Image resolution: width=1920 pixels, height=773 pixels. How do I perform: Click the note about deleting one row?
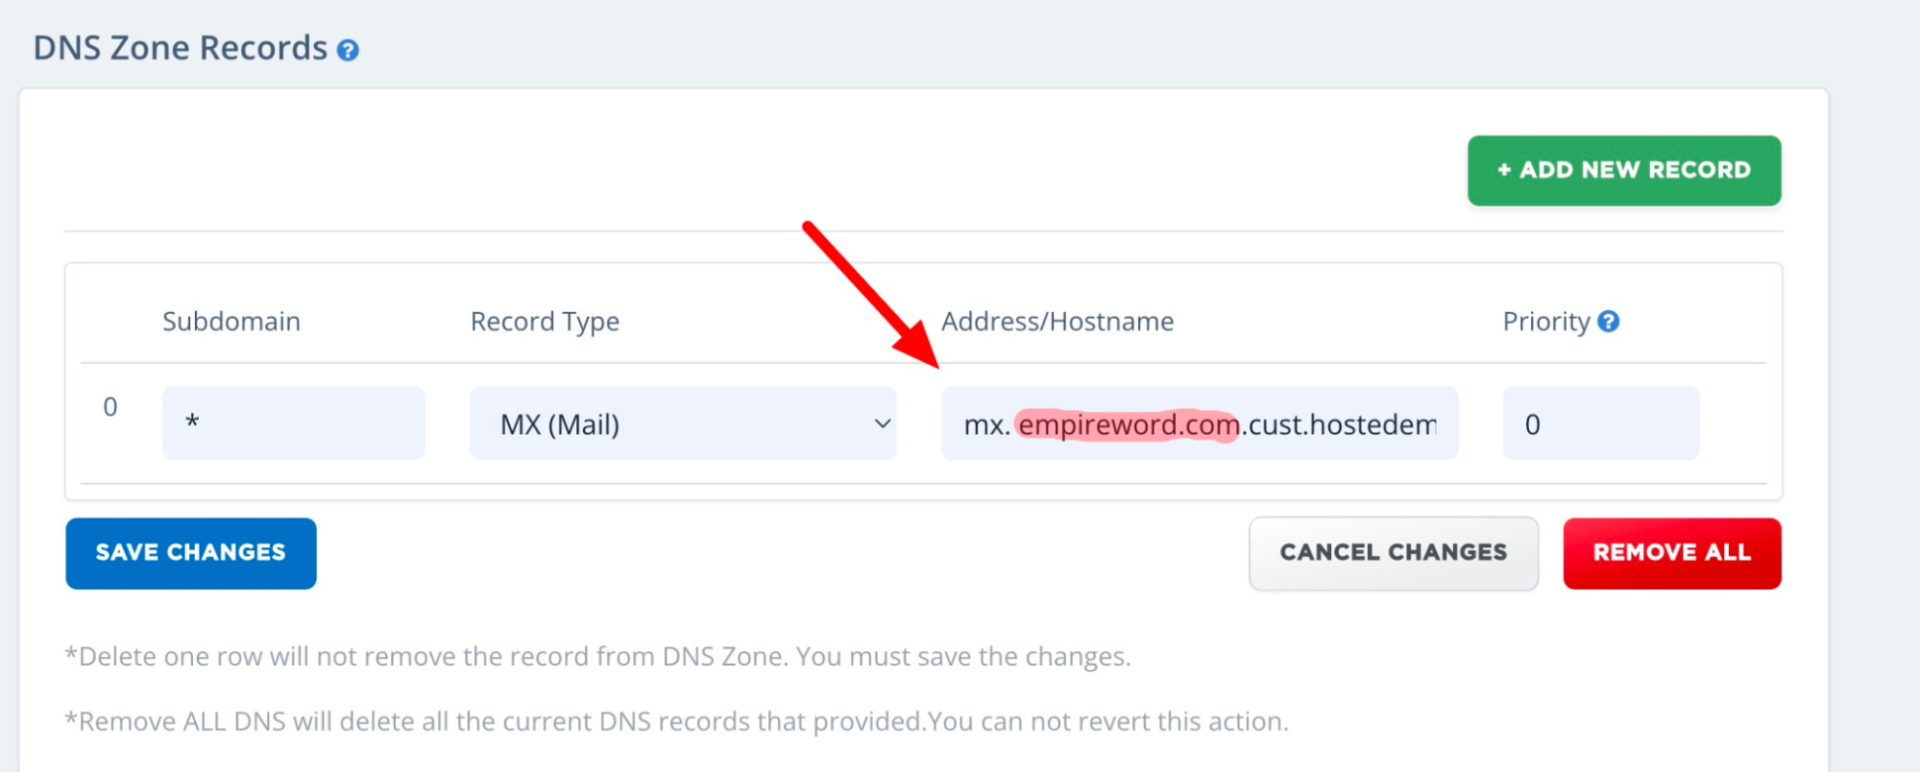coord(597,657)
